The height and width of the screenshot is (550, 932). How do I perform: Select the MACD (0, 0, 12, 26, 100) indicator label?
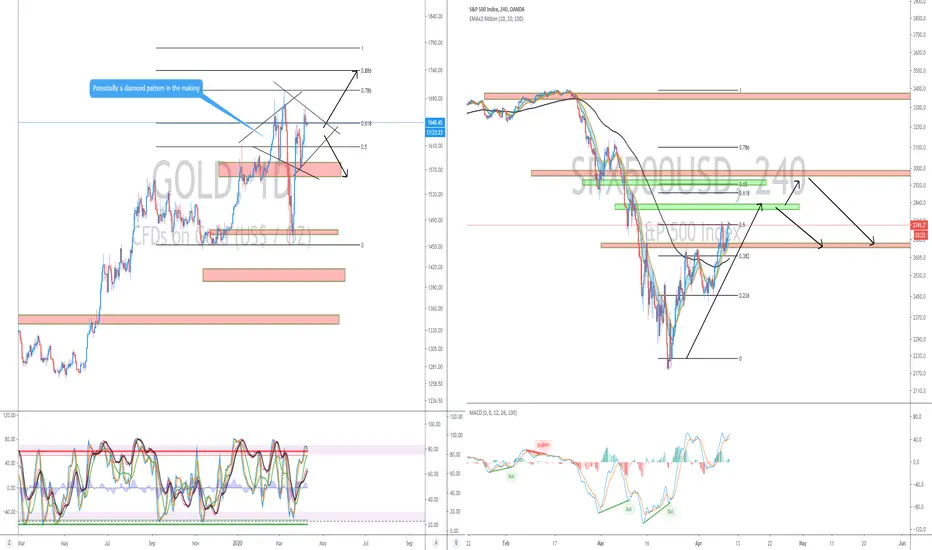click(x=493, y=413)
